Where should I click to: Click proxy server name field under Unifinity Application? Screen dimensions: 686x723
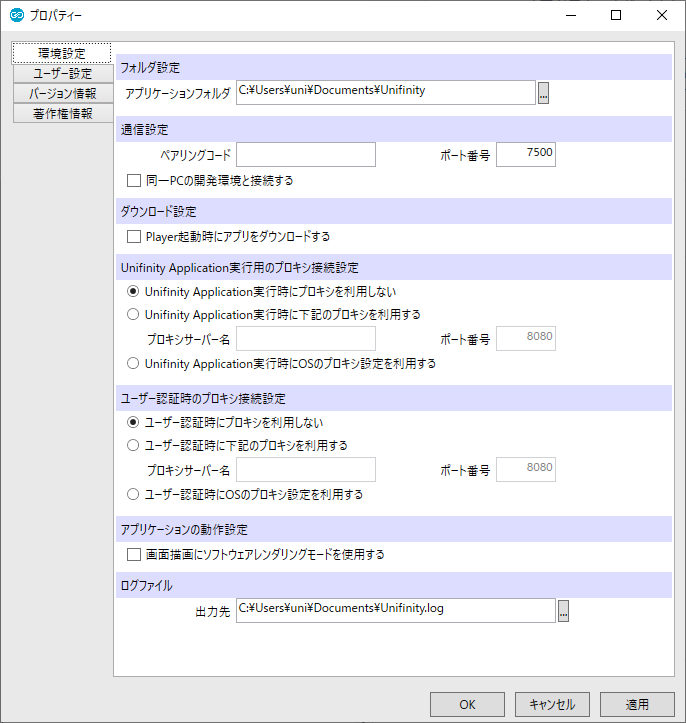[306, 338]
